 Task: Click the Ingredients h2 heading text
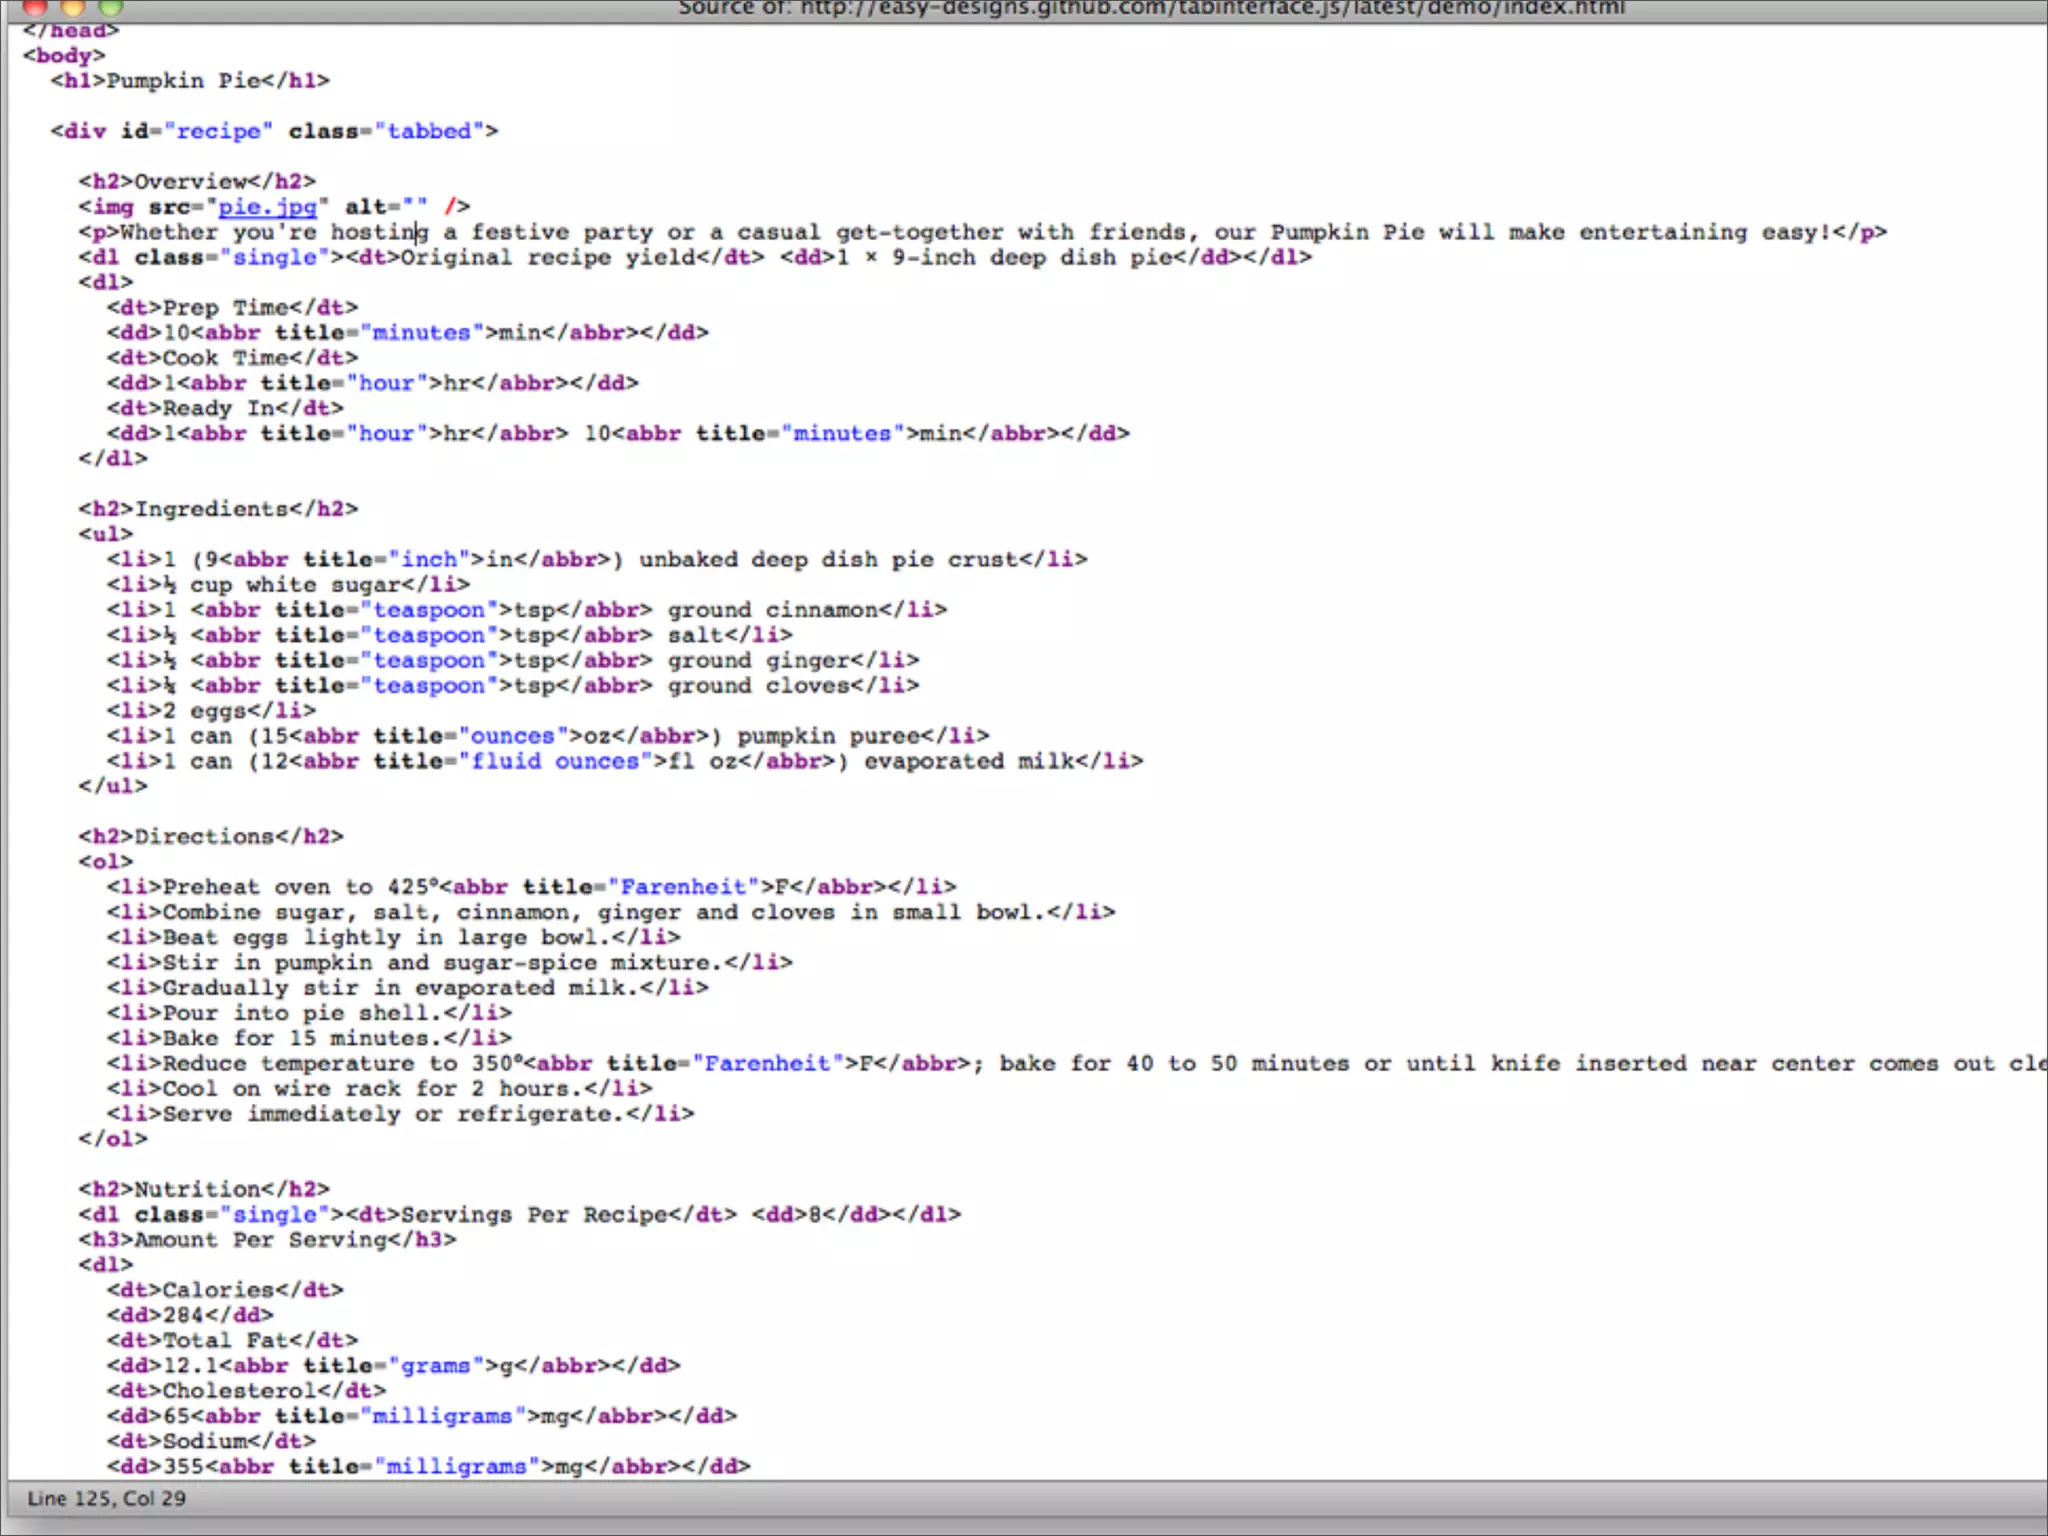211,509
